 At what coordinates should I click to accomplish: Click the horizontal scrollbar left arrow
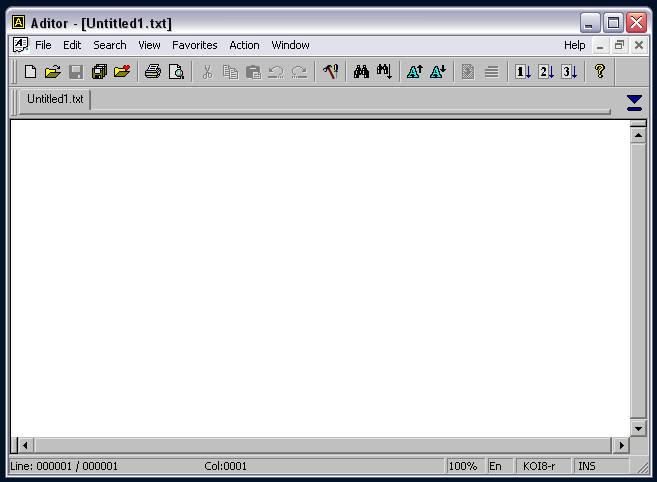[x=25, y=445]
